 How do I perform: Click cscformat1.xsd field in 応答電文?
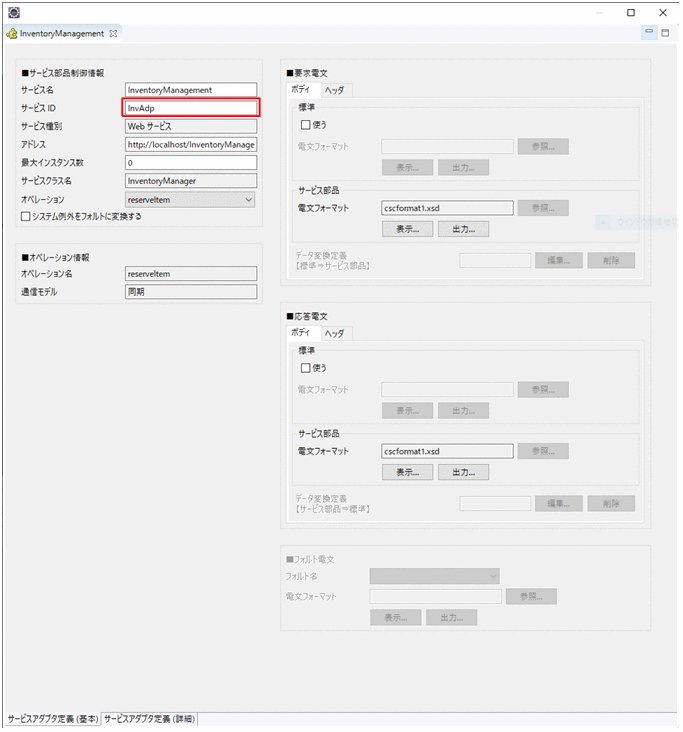pyautogui.click(x=447, y=451)
